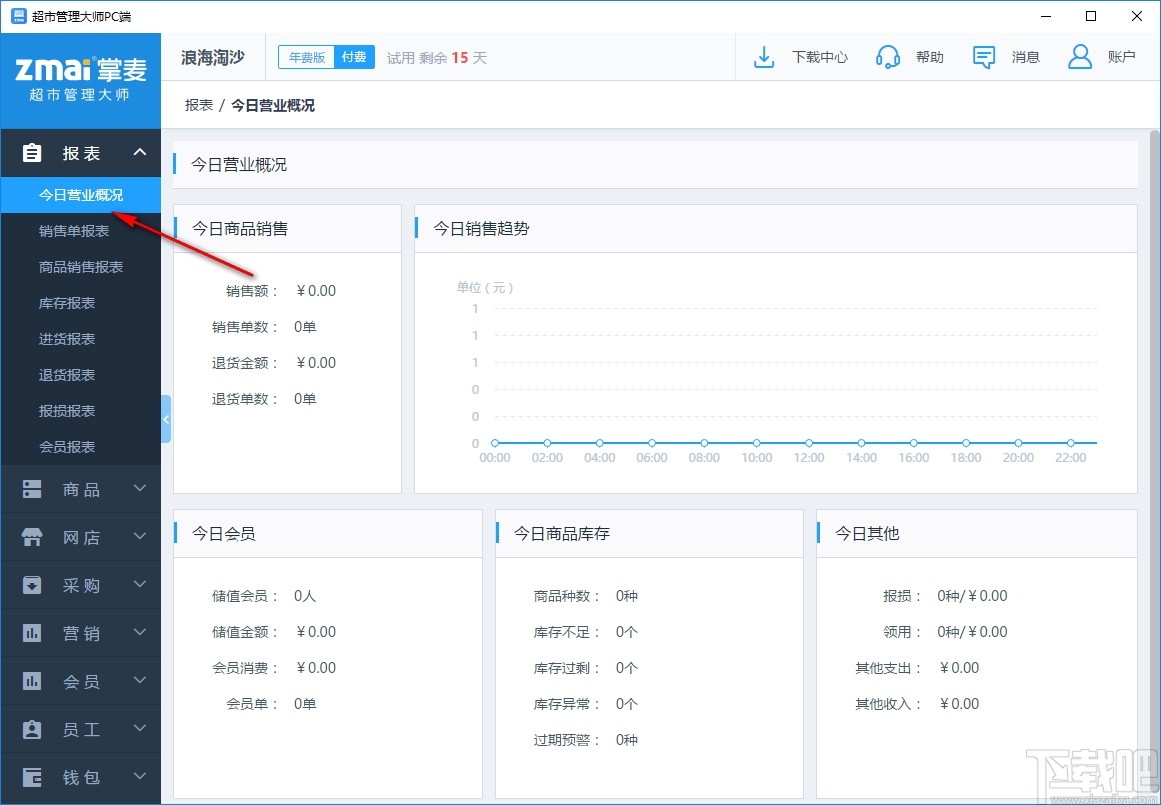Screen dimensions: 1161x805
Task: Click the 采购 sidebar icon
Action: (32, 585)
